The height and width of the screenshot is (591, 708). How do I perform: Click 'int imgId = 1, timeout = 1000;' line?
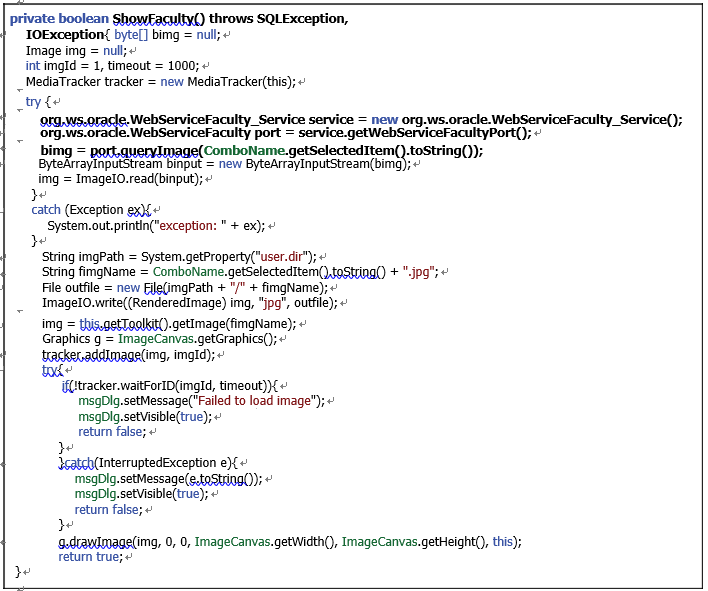tap(112, 66)
